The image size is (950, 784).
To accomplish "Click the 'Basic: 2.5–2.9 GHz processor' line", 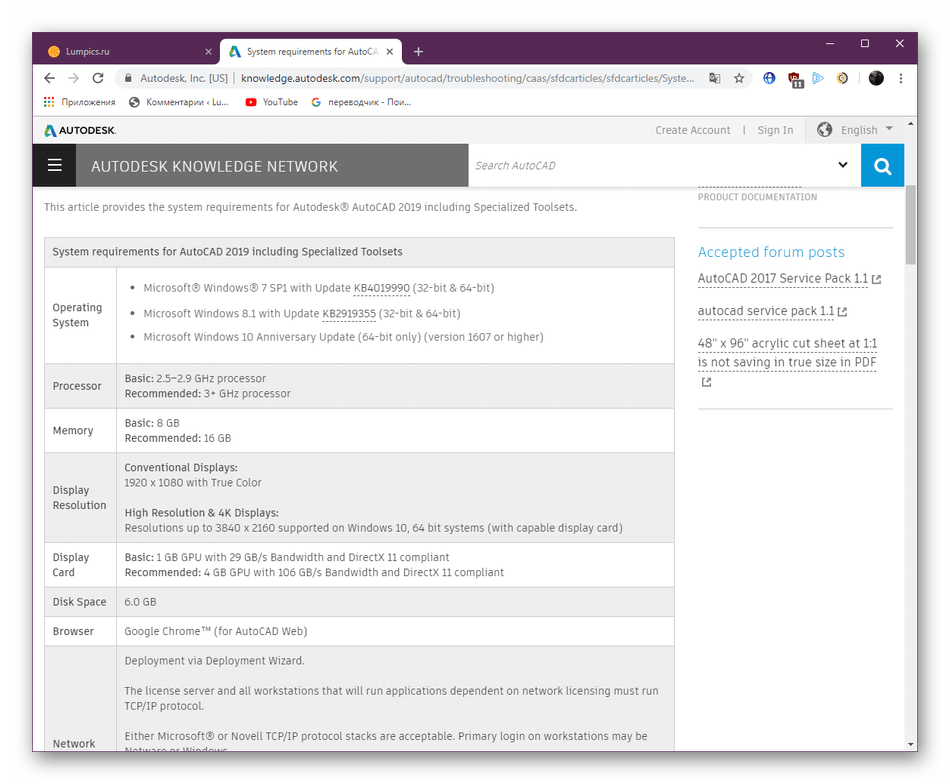I will [195, 378].
